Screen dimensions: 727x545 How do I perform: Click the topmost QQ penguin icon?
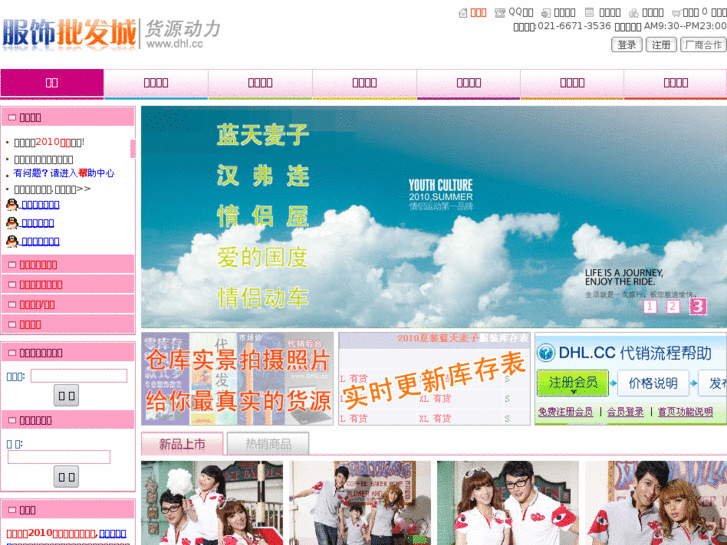(12, 205)
